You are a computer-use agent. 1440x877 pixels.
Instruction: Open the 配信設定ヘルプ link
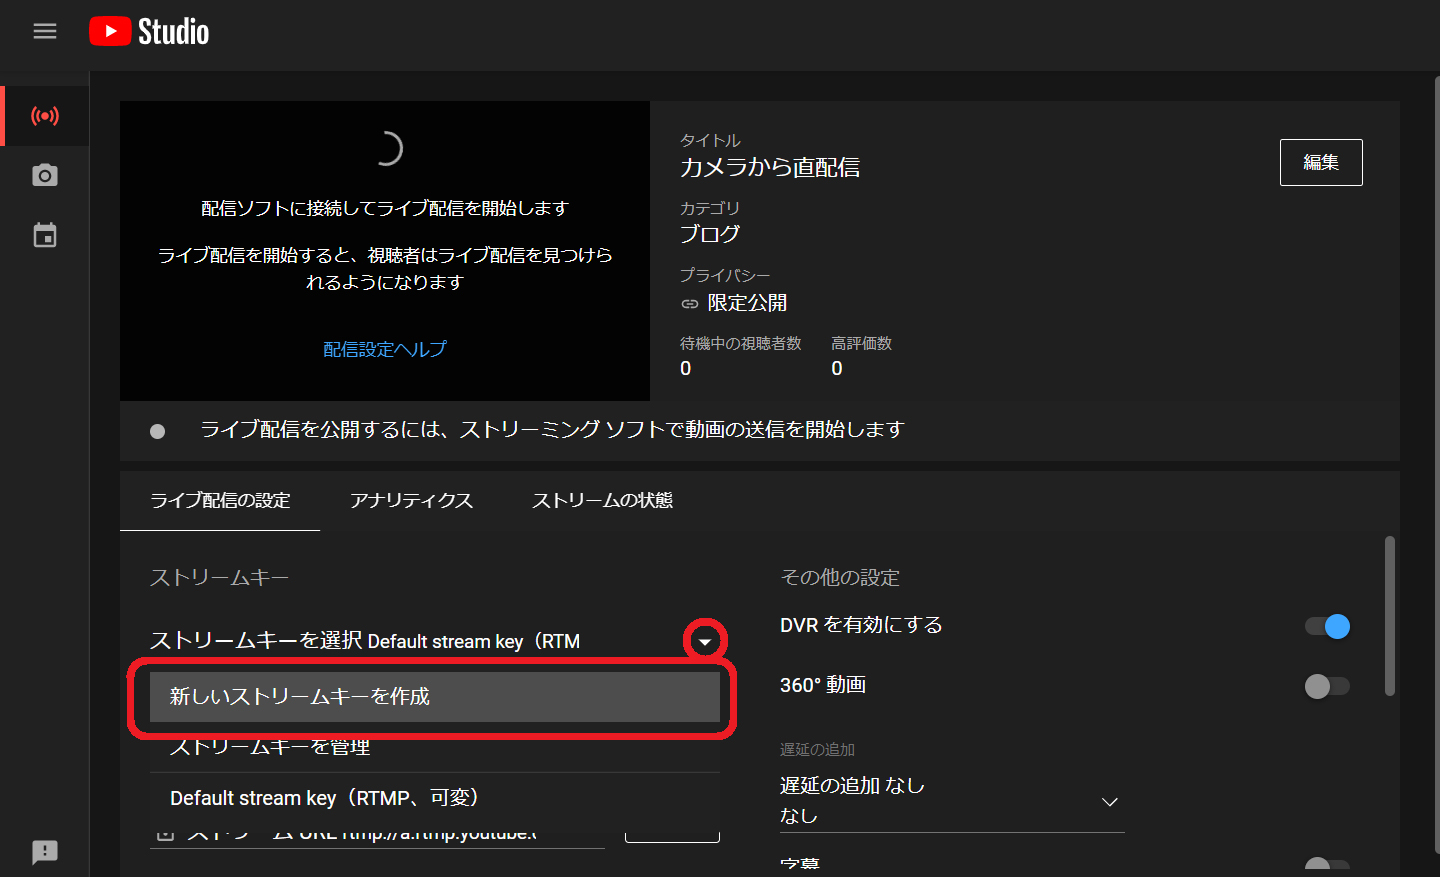[x=385, y=349]
